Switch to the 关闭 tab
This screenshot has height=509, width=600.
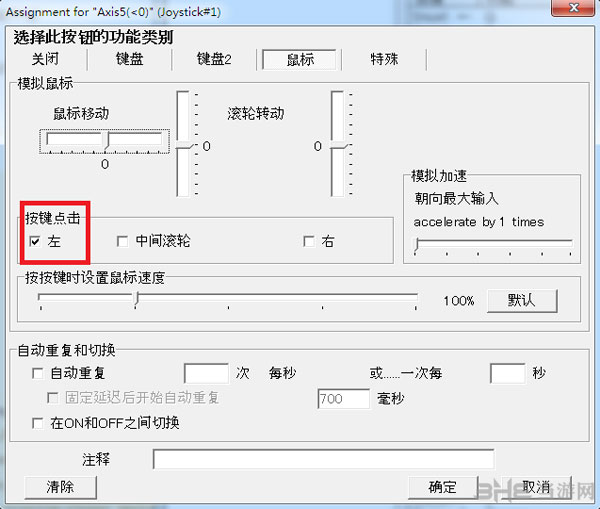tap(45, 60)
